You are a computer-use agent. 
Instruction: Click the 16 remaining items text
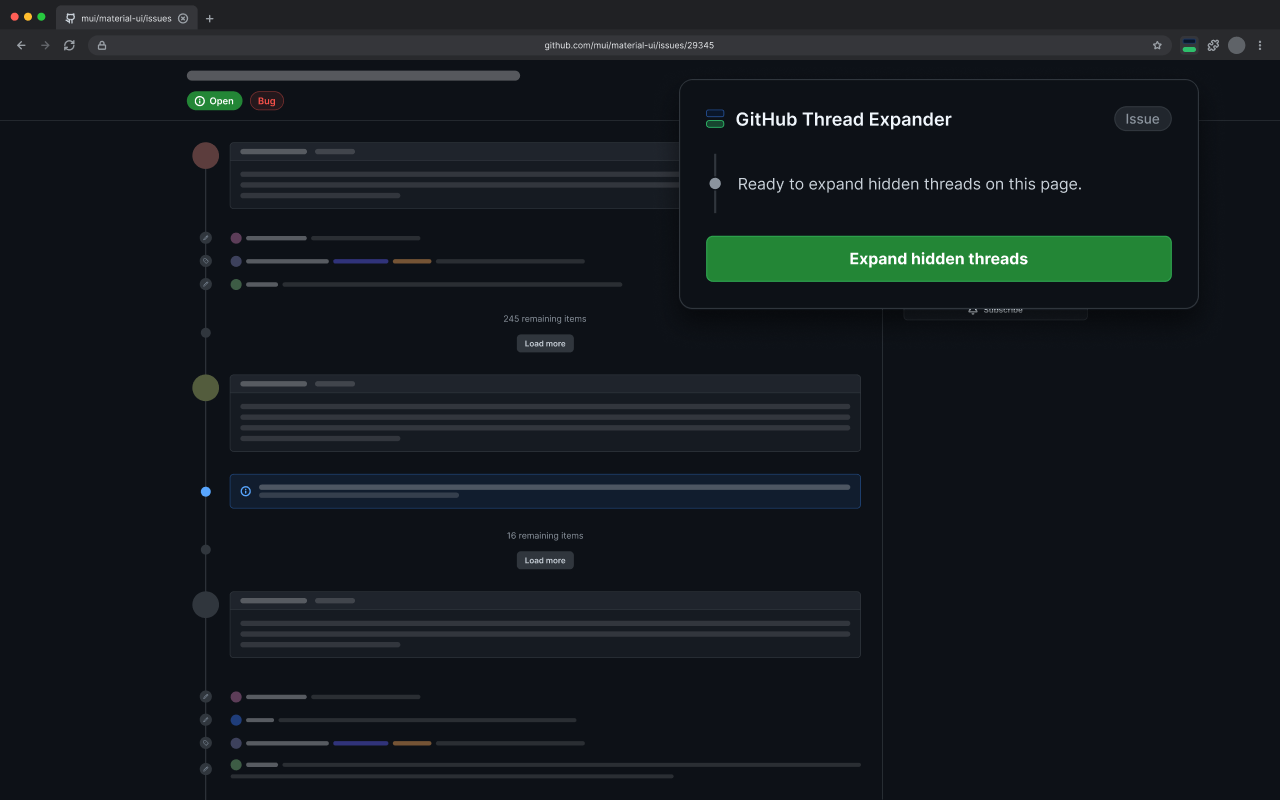tap(545, 536)
